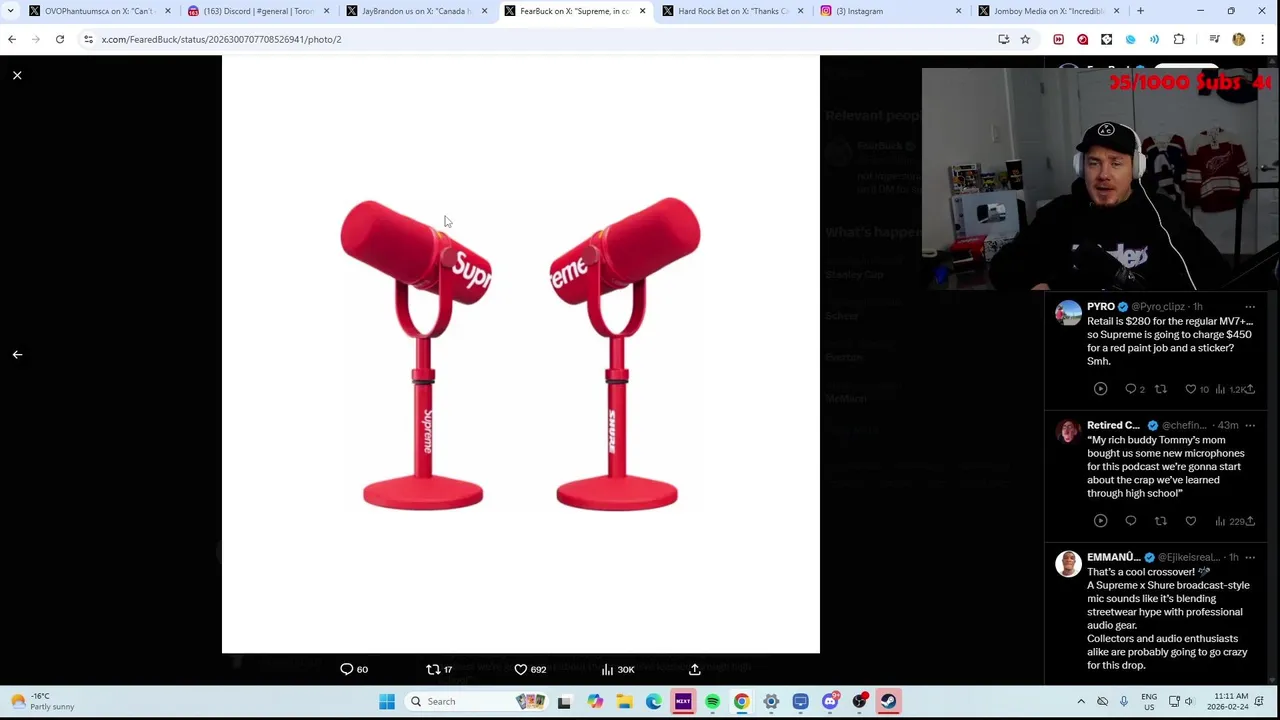The height and width of the screenshot is (720, 1280).
Task: Open the weather widget showing -16°C
Action: point(42,701)
